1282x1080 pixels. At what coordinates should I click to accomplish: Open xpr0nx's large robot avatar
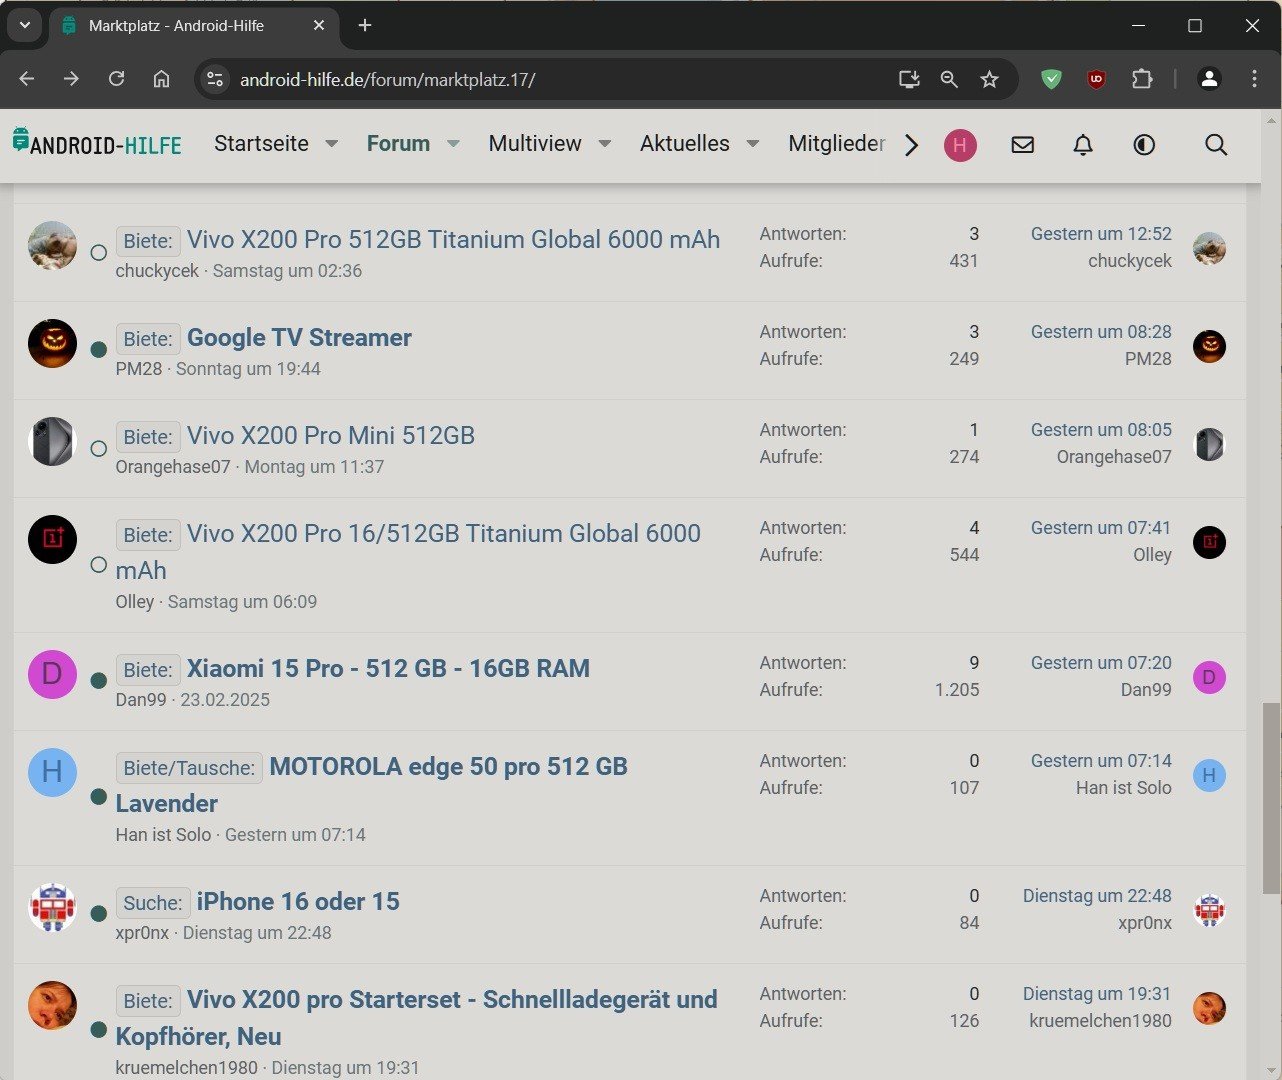(x=52, y=907)
